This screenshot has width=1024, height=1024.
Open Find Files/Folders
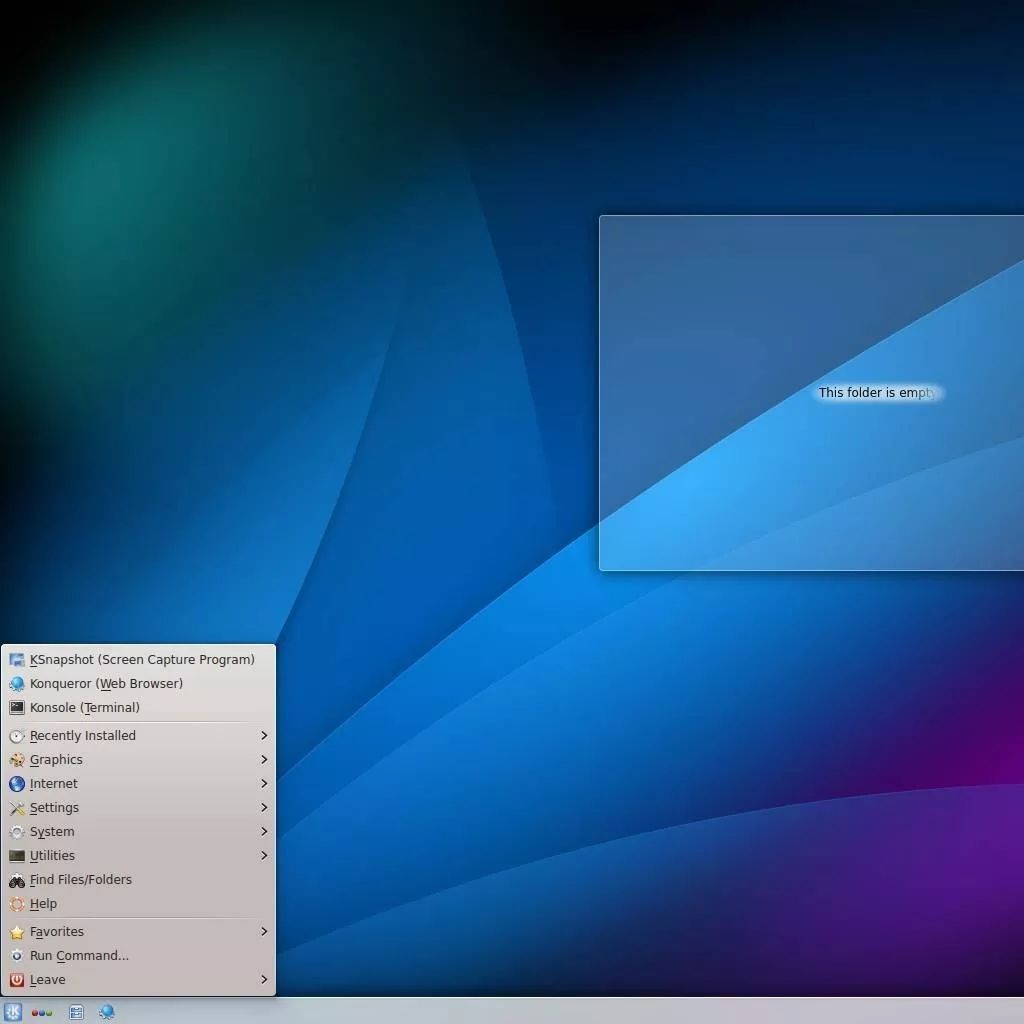coord(80,880)
